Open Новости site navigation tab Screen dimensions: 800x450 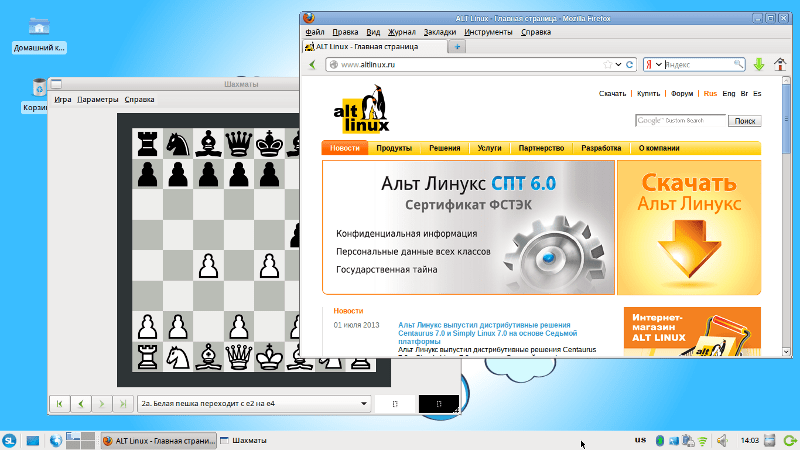point(345,148)
